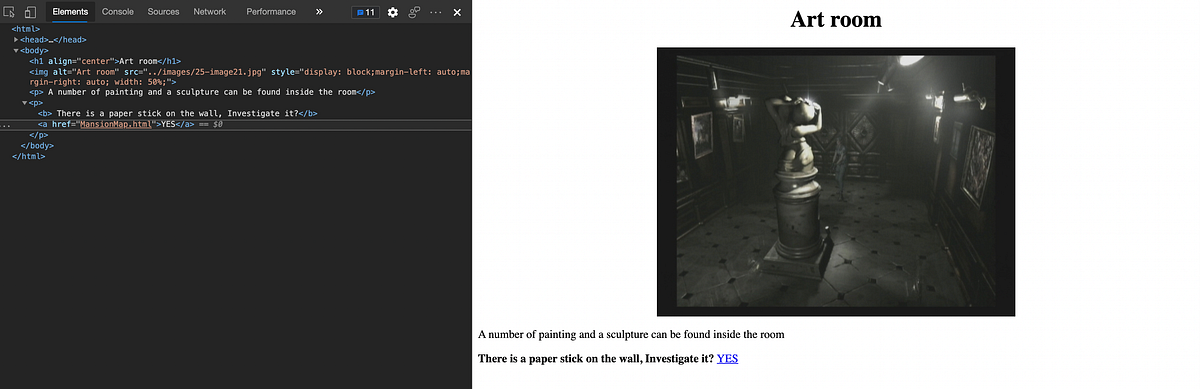Image resolution: width=1200 pixels, height=389 pixels.
Task: Switch to the Elements tab
Action: (x=70, y=12)
